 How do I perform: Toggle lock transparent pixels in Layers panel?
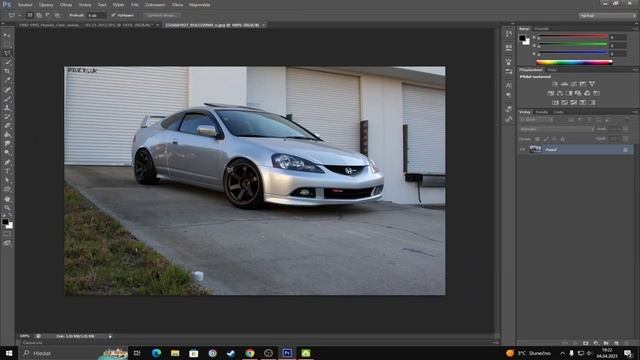point(537,139)
